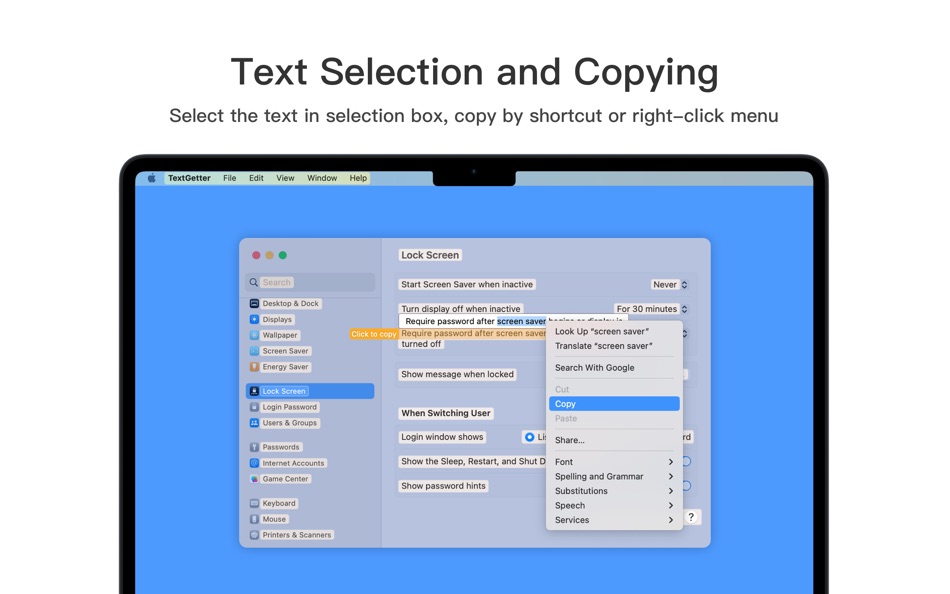This screenshot has height=594, width=950.
Task: Click Start Screen Saver when inactive label
Action: [467, 284]
